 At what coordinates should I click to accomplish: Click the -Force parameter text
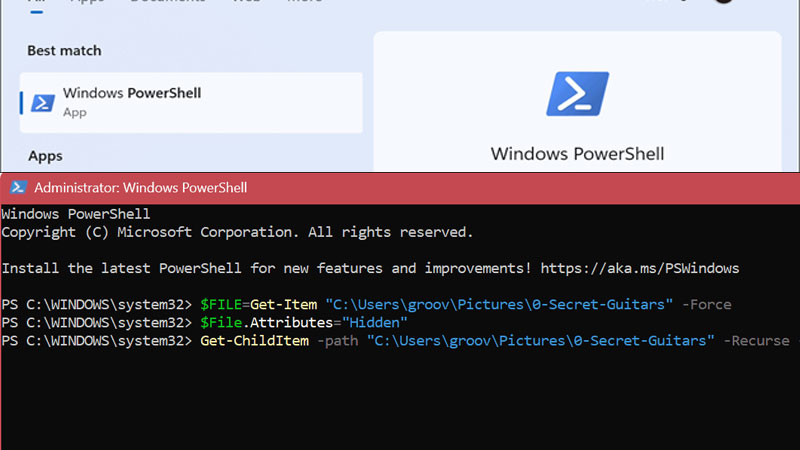[707, 305]
